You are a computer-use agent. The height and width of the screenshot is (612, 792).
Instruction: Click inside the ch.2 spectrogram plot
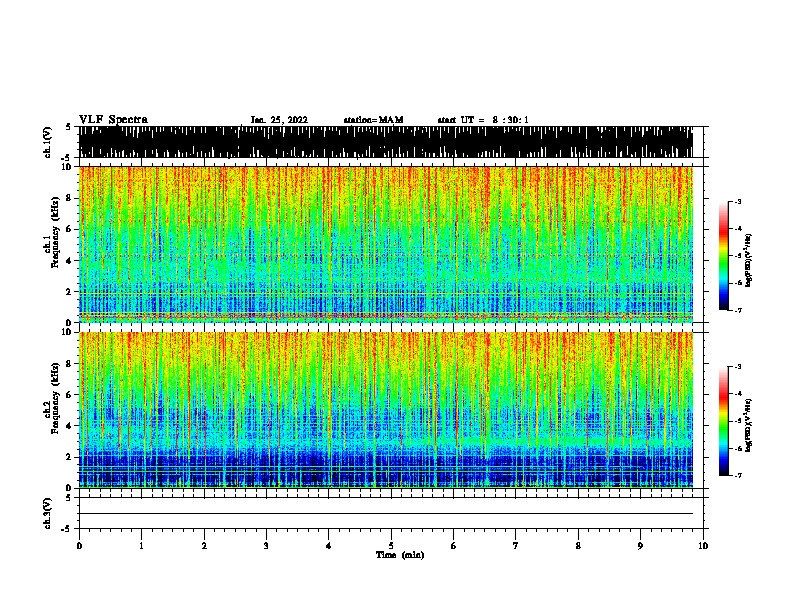(x=386, y=410)
